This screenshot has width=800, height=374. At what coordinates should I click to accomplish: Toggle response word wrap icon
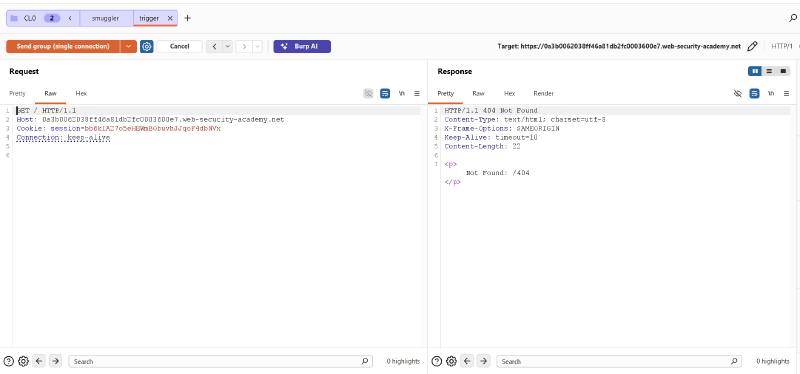[755, 93]
